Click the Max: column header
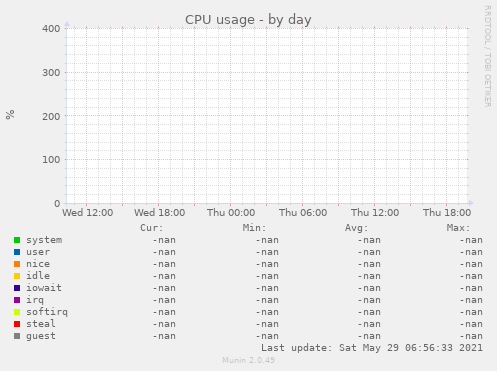The height and width of the screenshot is (371, 497). 458,228
